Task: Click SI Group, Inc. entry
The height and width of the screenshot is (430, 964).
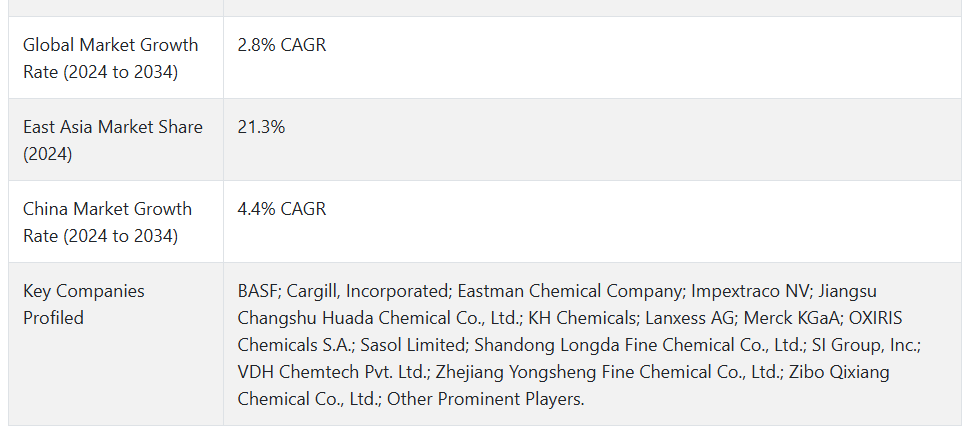Action: pos(865,344)
